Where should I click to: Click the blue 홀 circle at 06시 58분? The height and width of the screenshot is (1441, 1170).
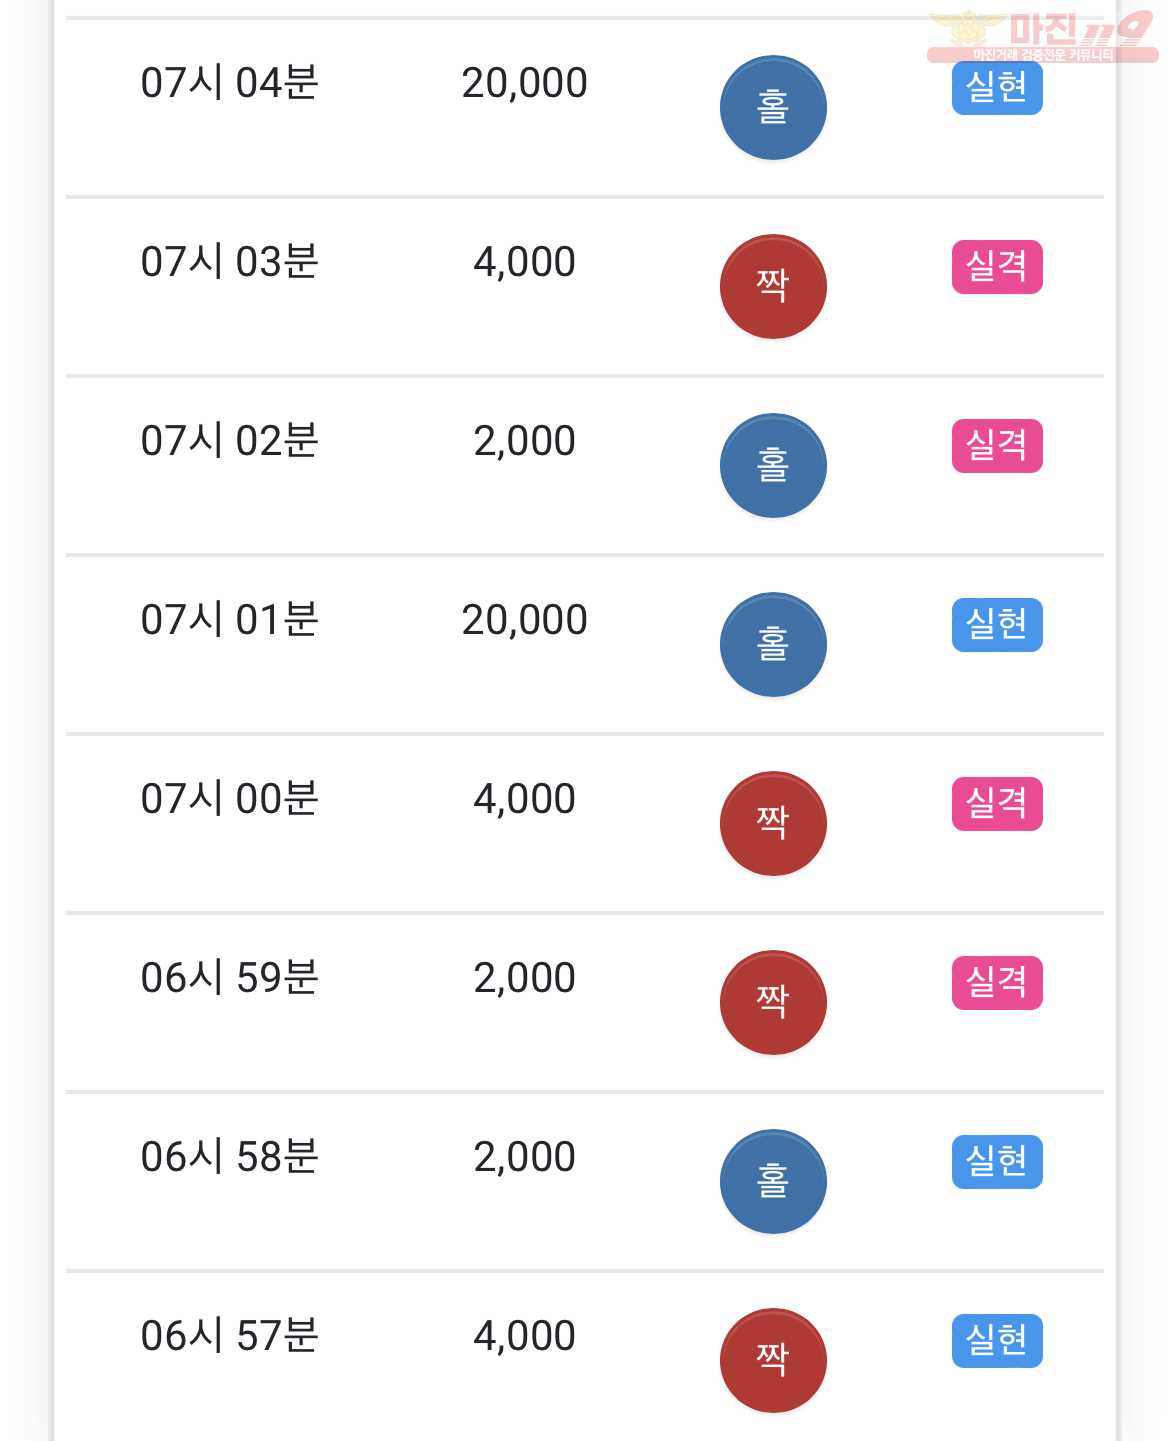(773, 1181)
